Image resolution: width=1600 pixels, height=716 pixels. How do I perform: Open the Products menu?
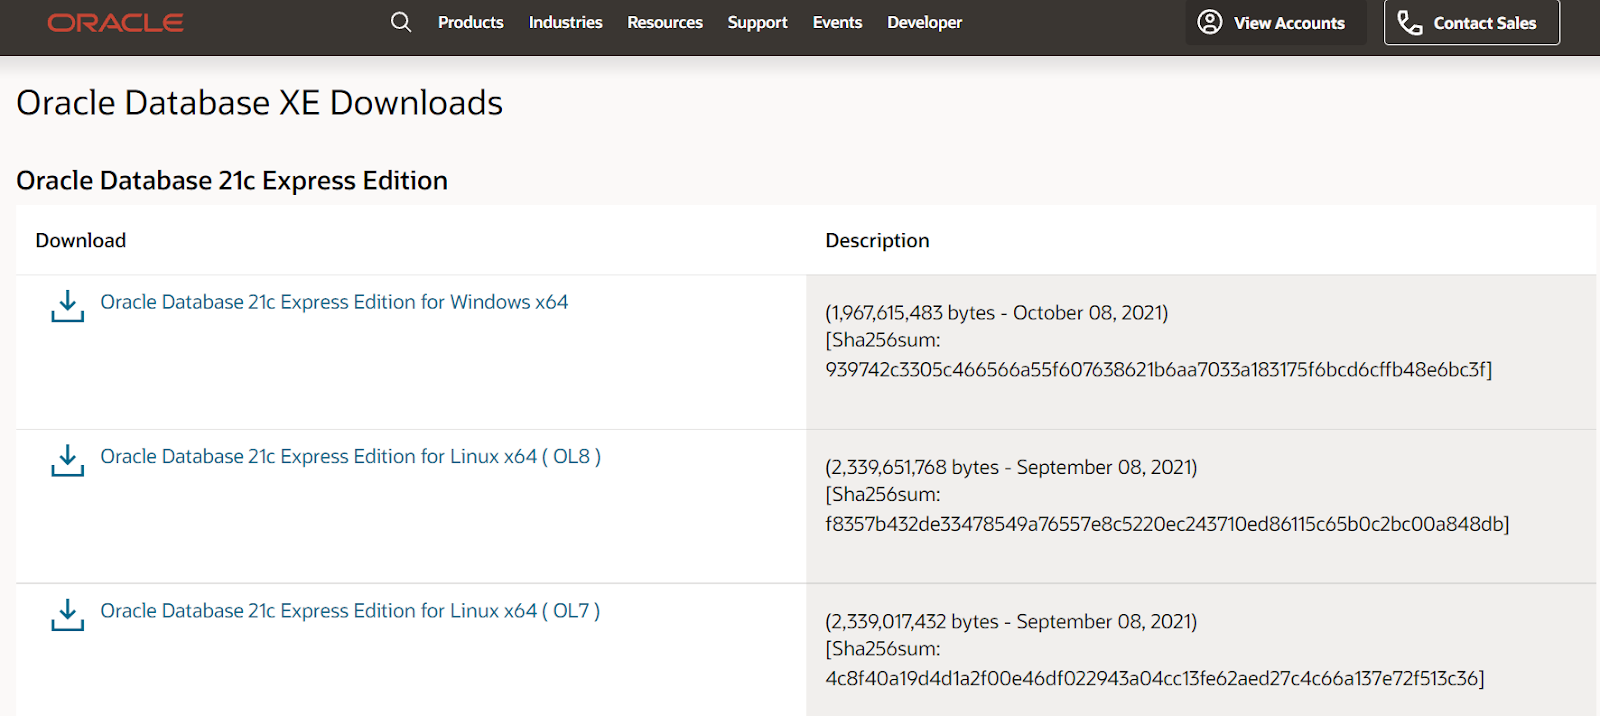click(471, 22)
